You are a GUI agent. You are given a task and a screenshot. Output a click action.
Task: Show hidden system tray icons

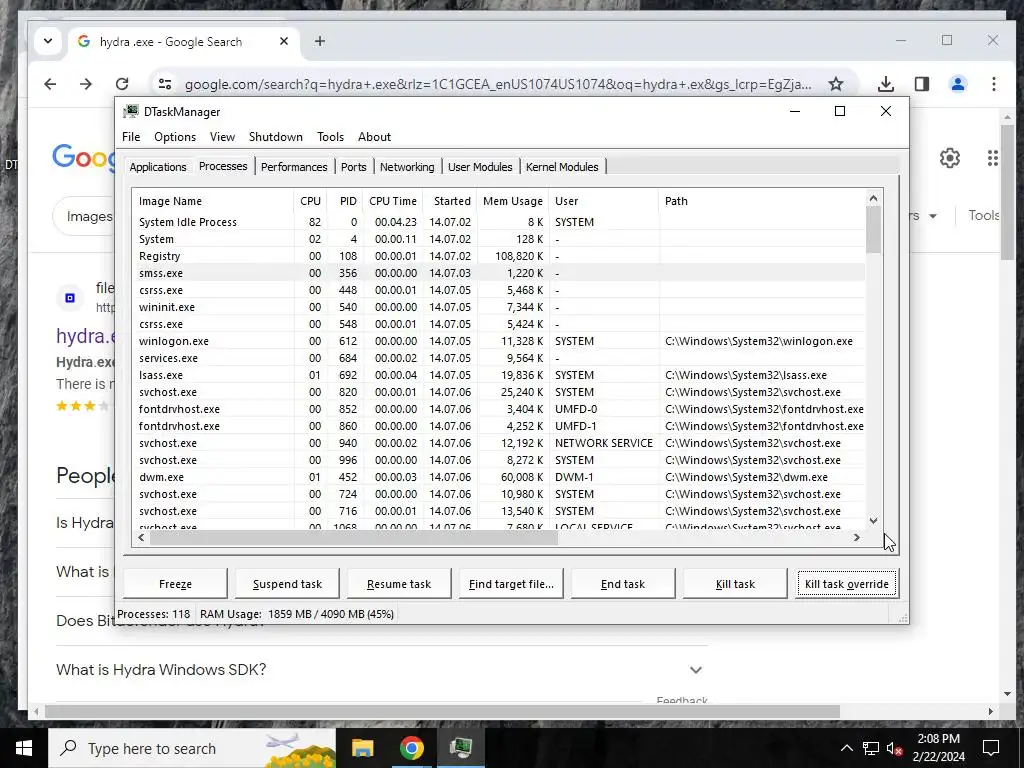point(846,748)
